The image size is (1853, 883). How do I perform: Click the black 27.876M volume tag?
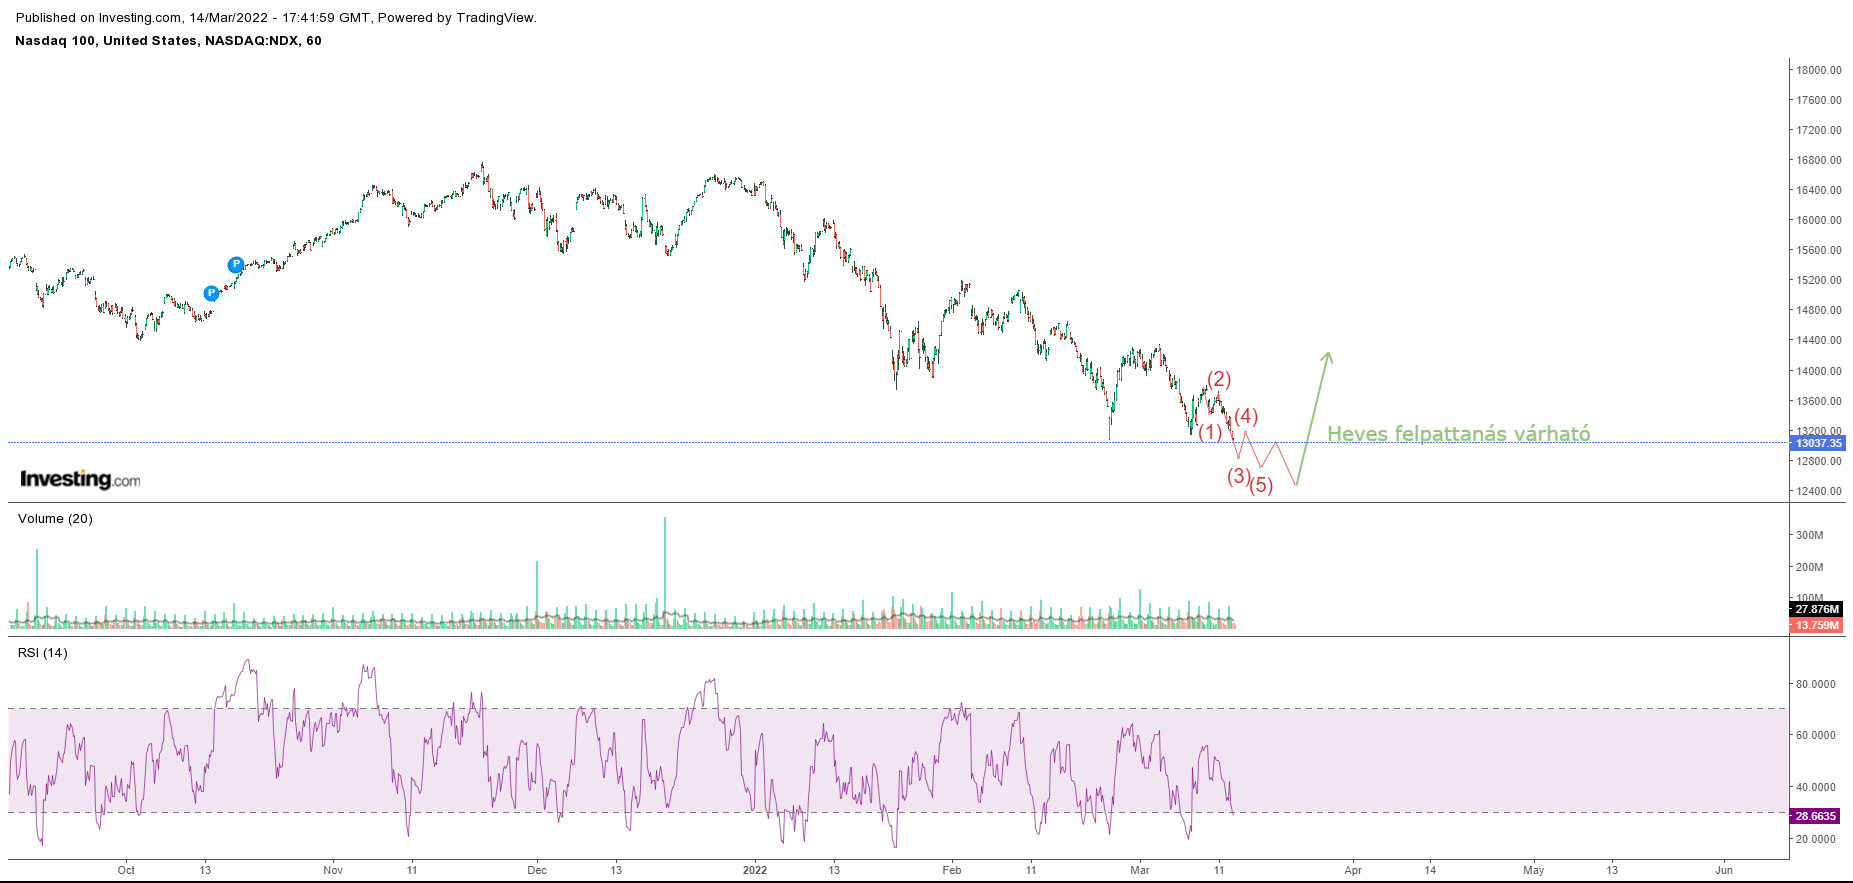[1816, 609]
